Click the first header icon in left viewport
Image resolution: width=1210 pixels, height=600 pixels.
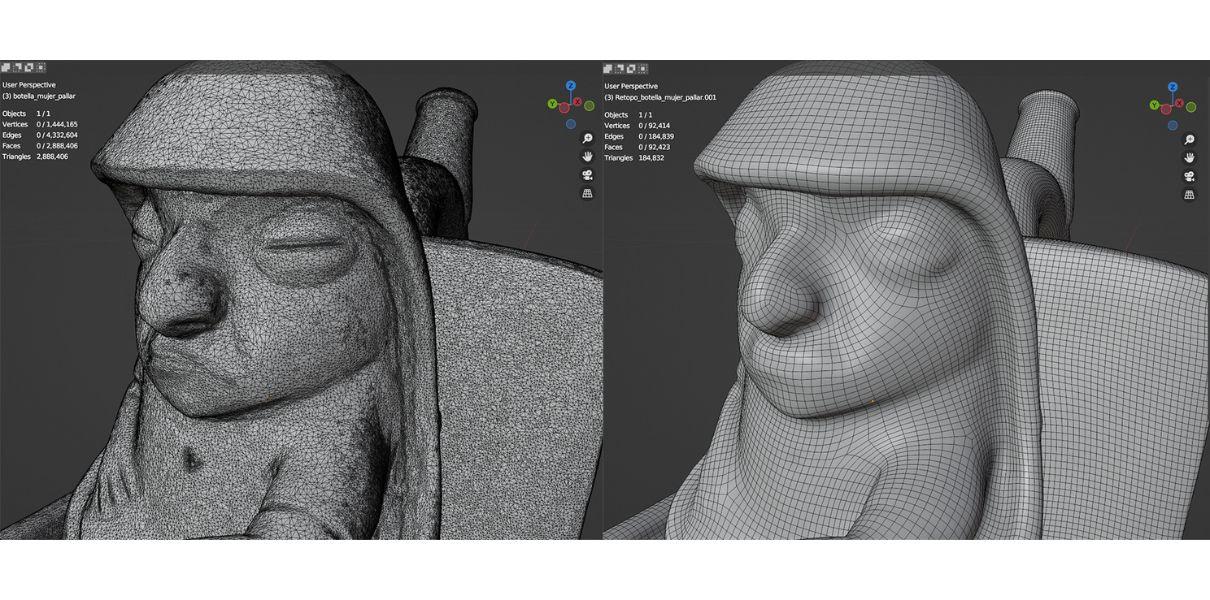[6, 67]
